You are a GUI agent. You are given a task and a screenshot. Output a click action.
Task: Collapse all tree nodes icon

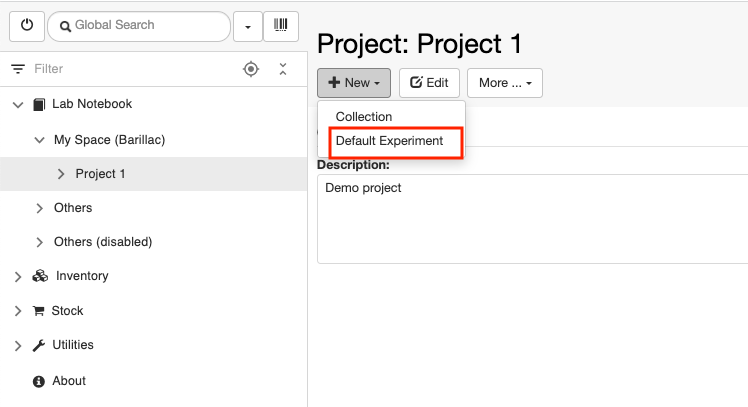283,69
